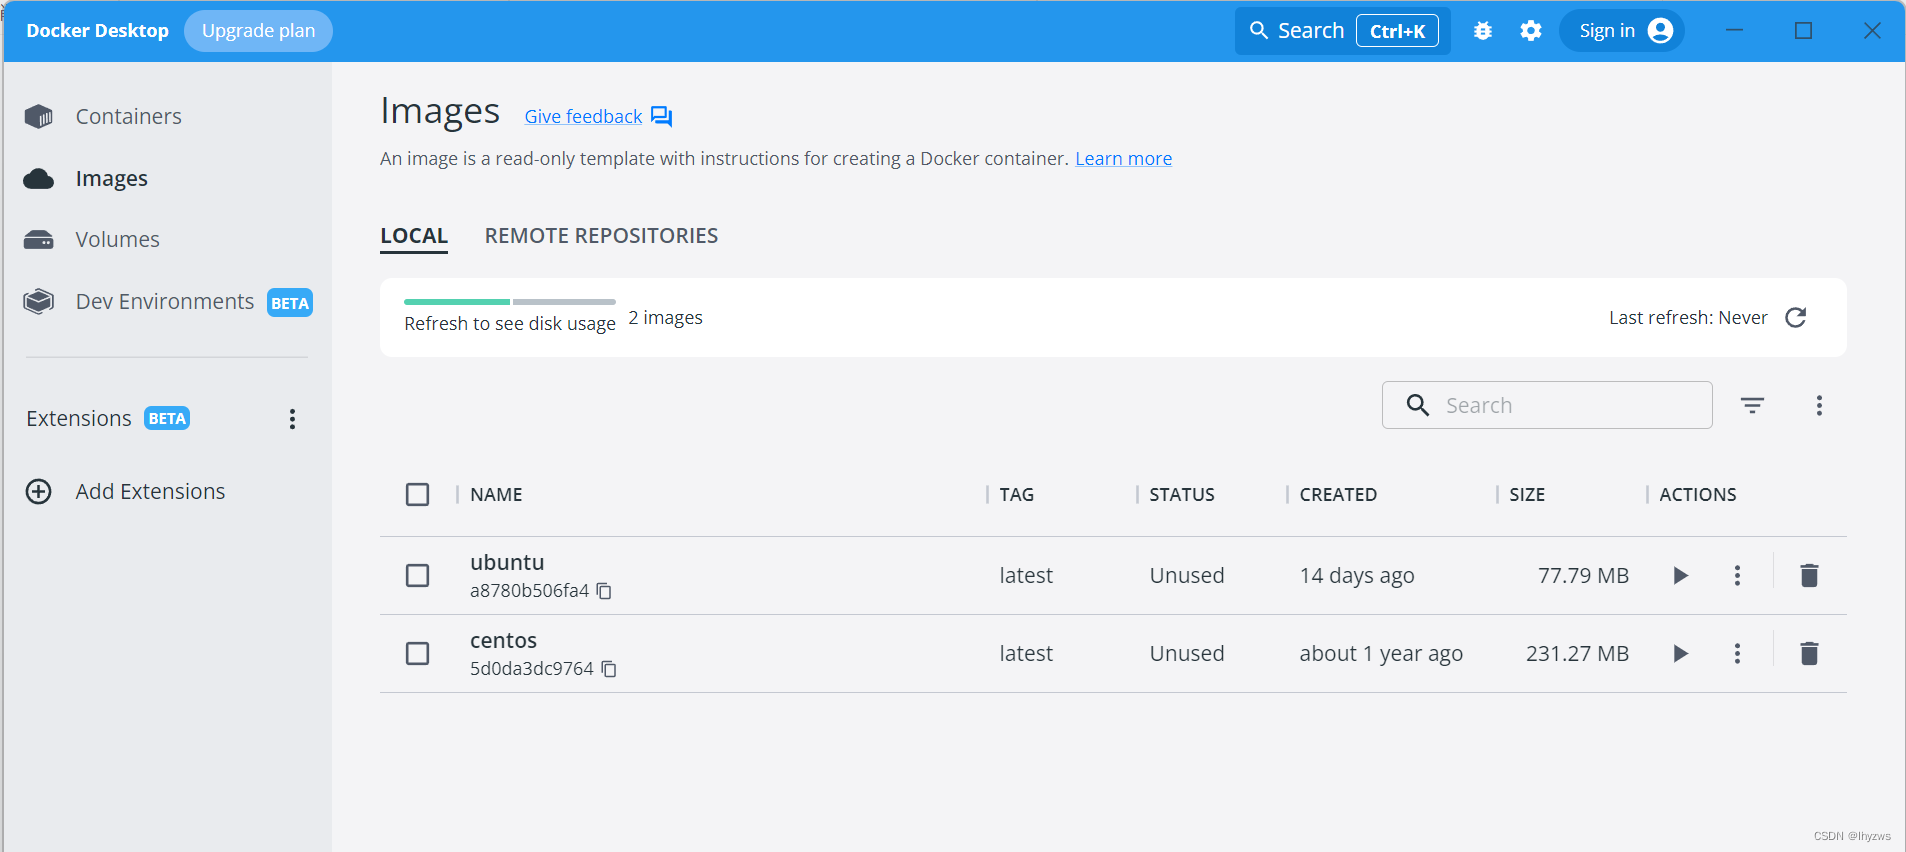The width and height of the screenshot is (1906, 852).
Task: Click the Extensions label in the sidebar
Action: [x=79, y=419]
